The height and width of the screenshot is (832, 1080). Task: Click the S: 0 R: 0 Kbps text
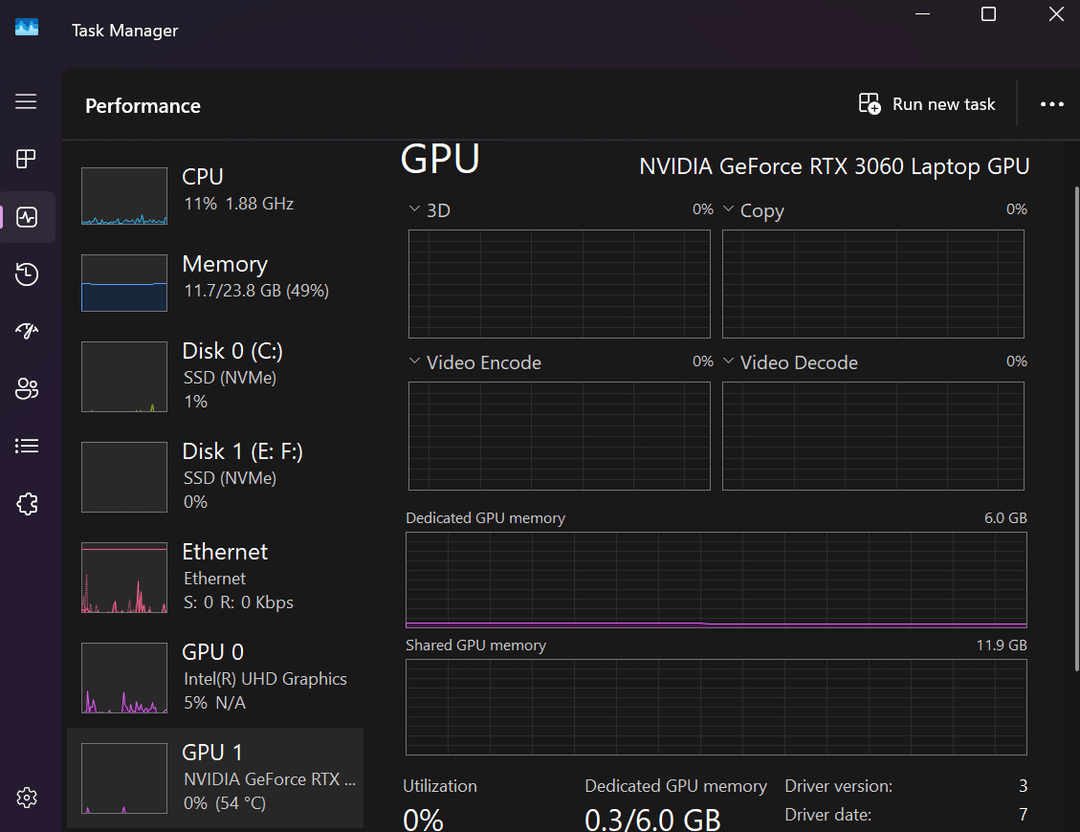(x=238, y=603)
